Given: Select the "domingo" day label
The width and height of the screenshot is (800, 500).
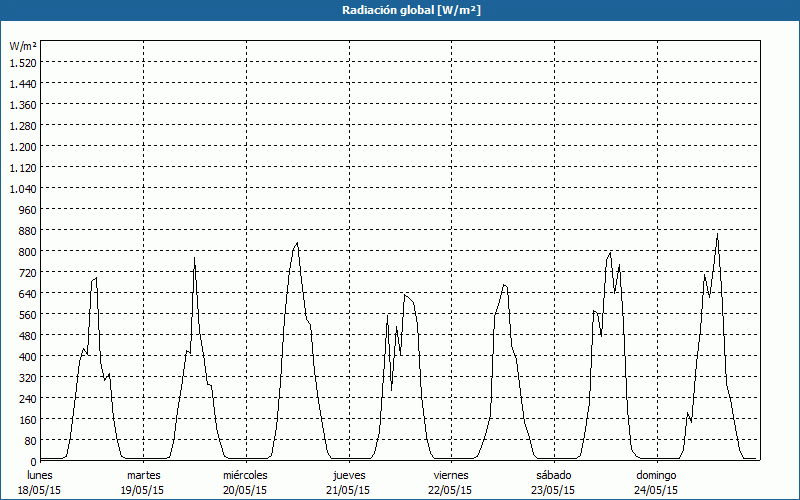Looking at the screenshot, I should point(656,475).
